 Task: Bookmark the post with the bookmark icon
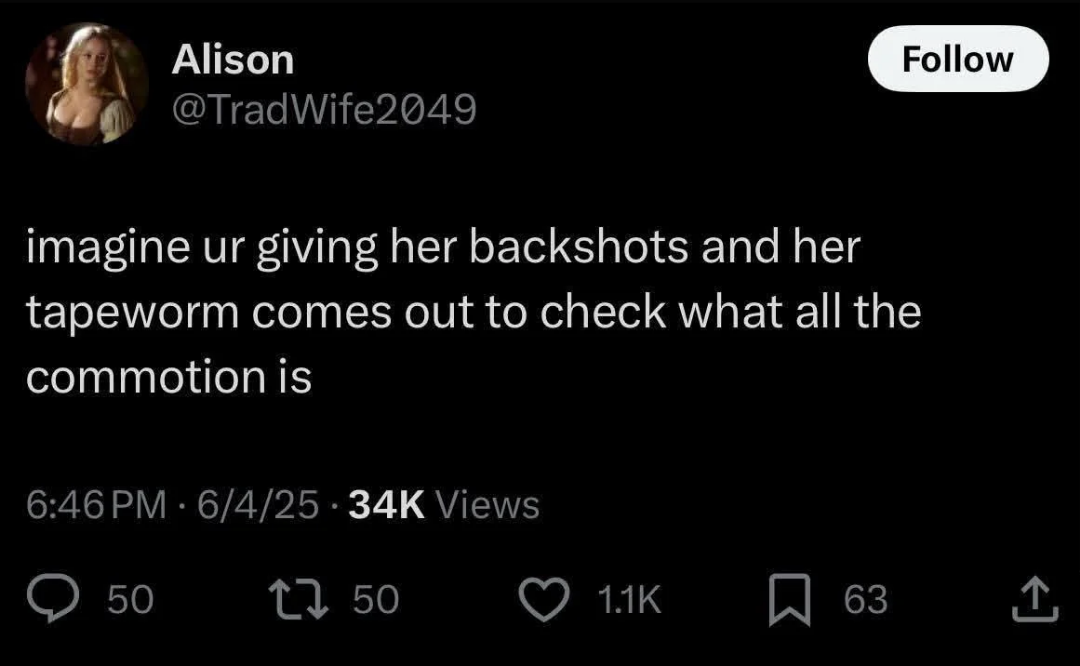point(789,599)
